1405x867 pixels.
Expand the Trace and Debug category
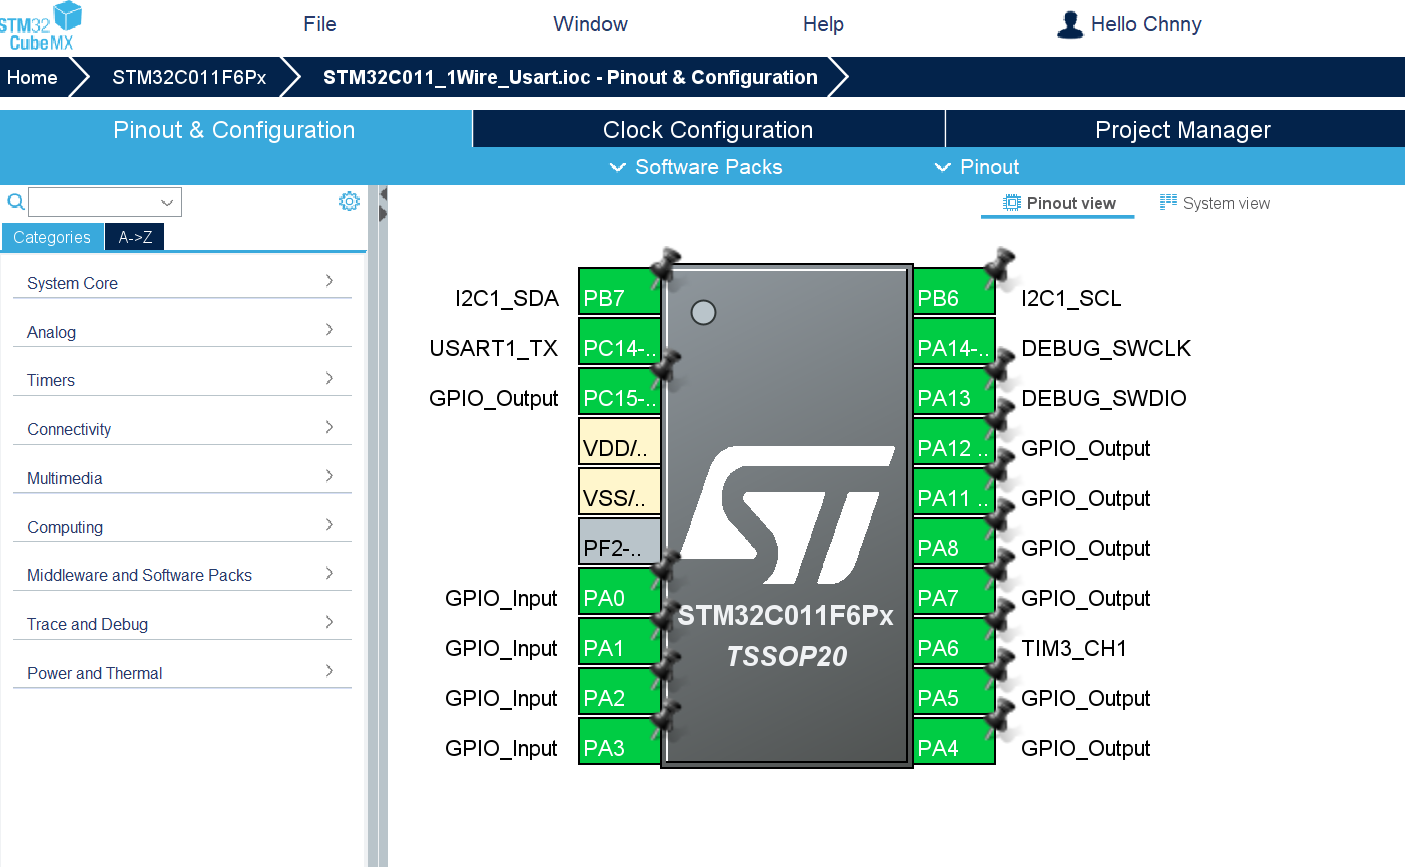click(x=182, y=624)
